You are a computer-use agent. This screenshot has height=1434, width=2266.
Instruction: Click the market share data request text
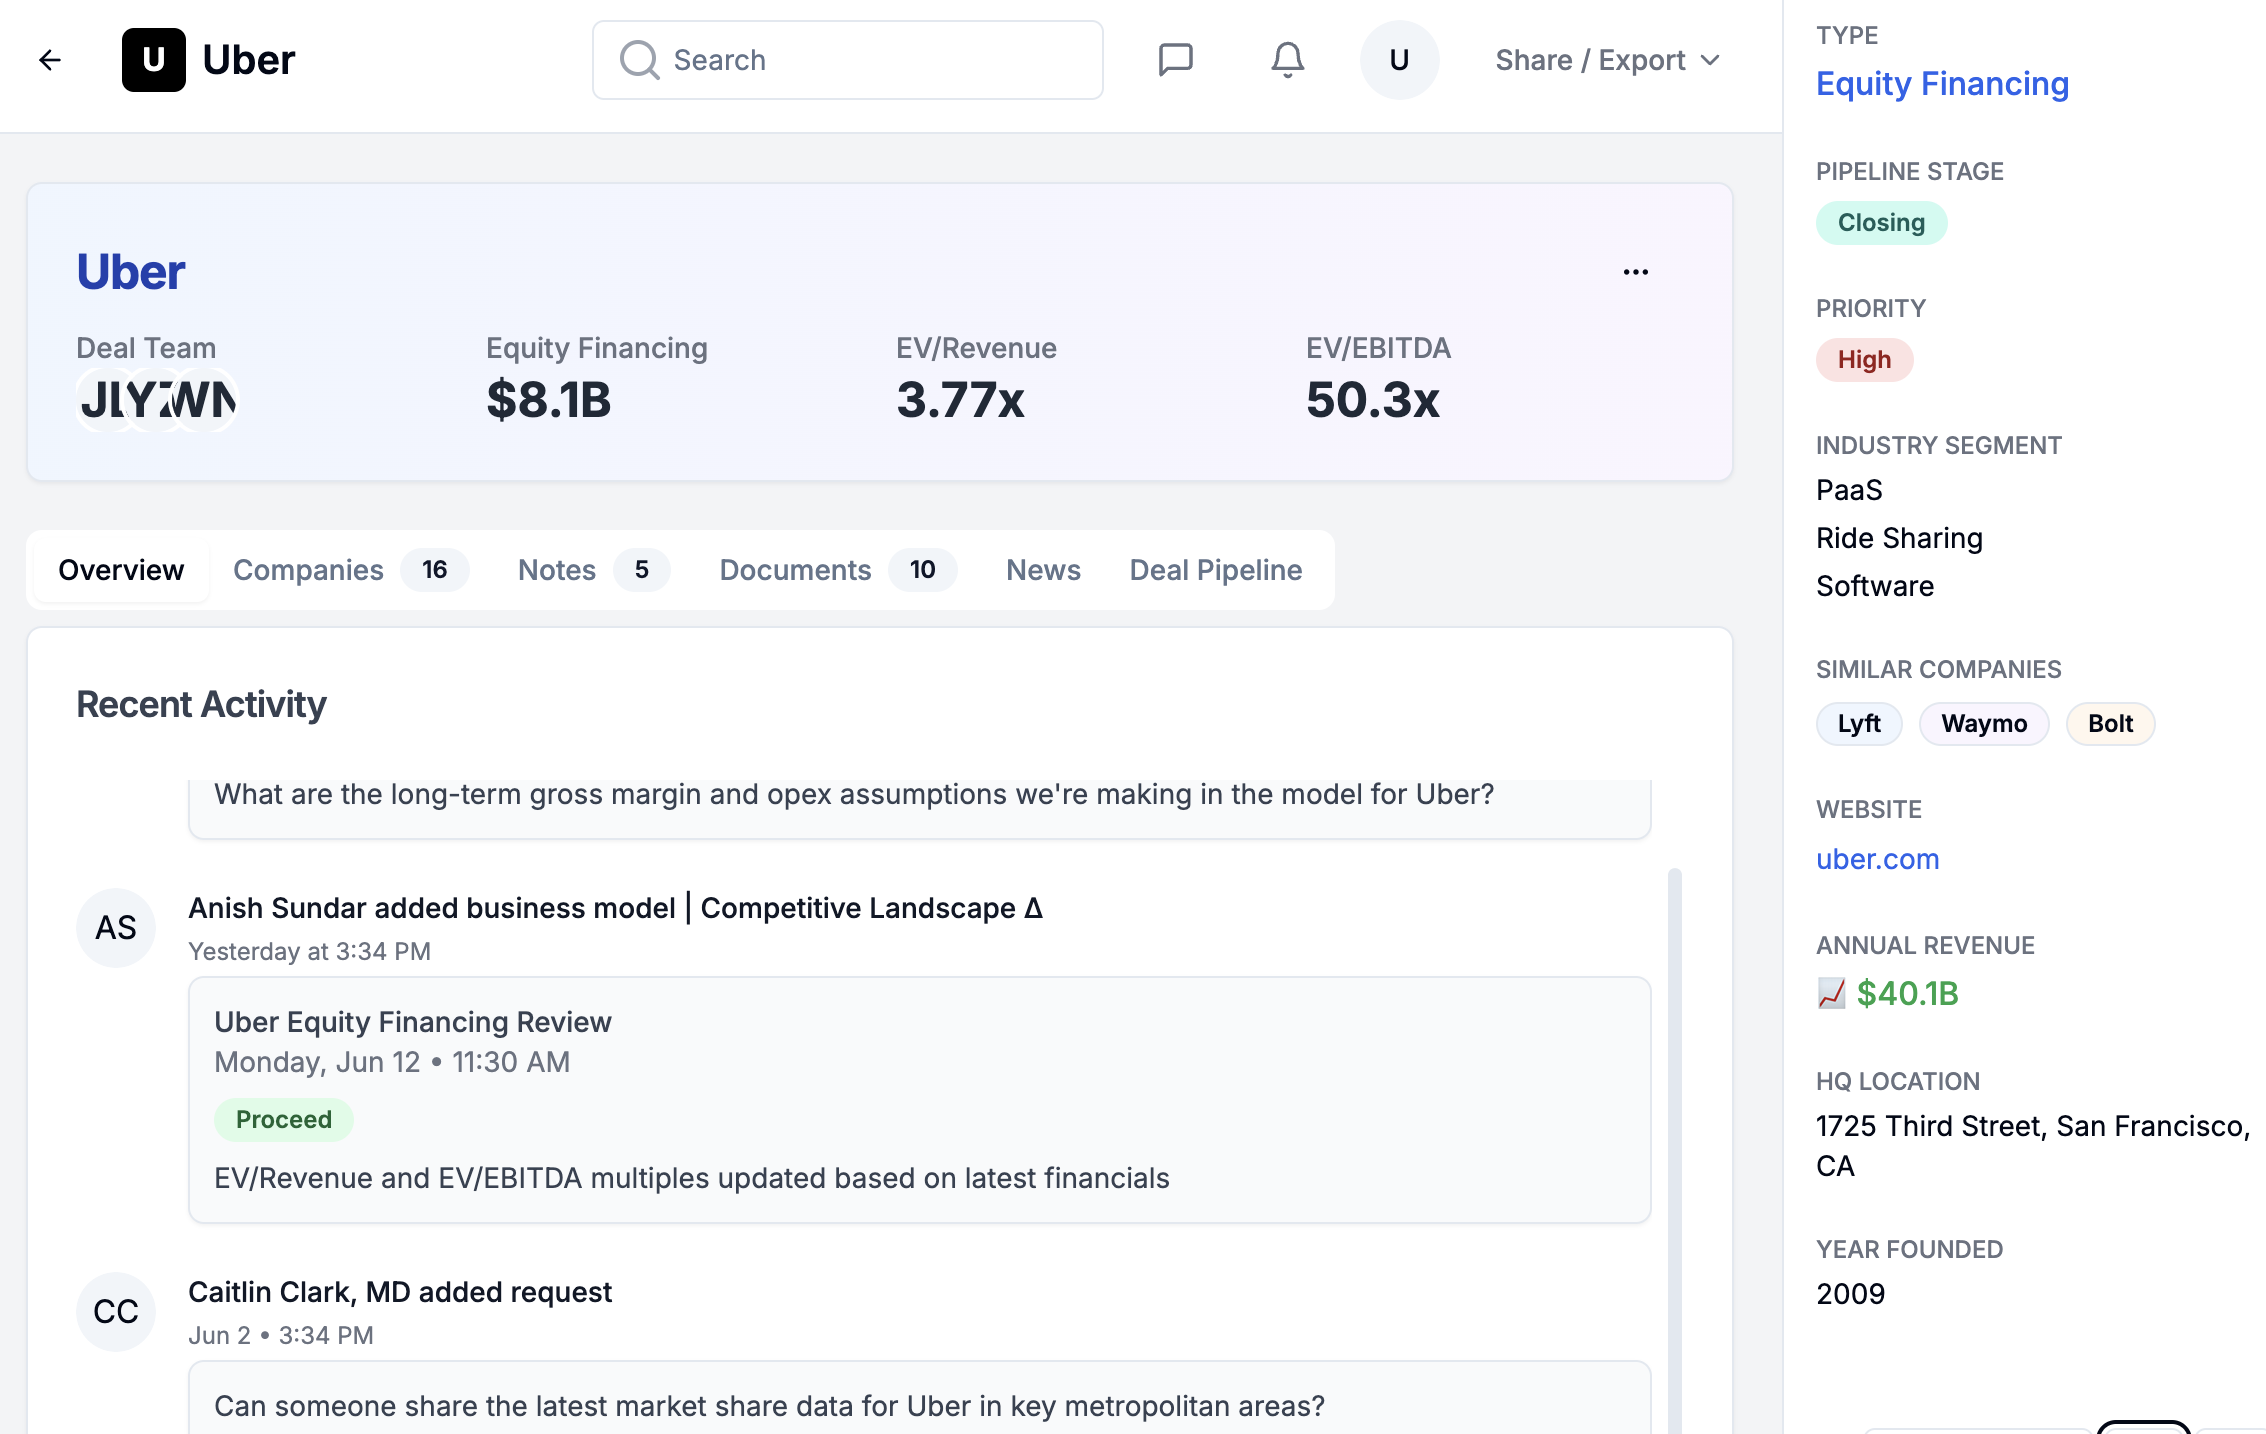click(x=769, y=1406)
